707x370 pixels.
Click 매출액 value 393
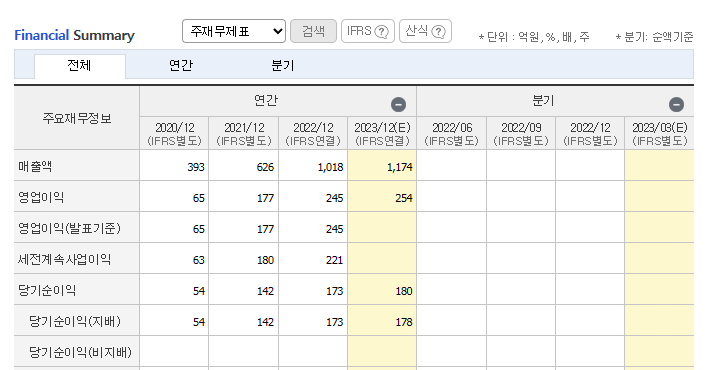[196, 167]
